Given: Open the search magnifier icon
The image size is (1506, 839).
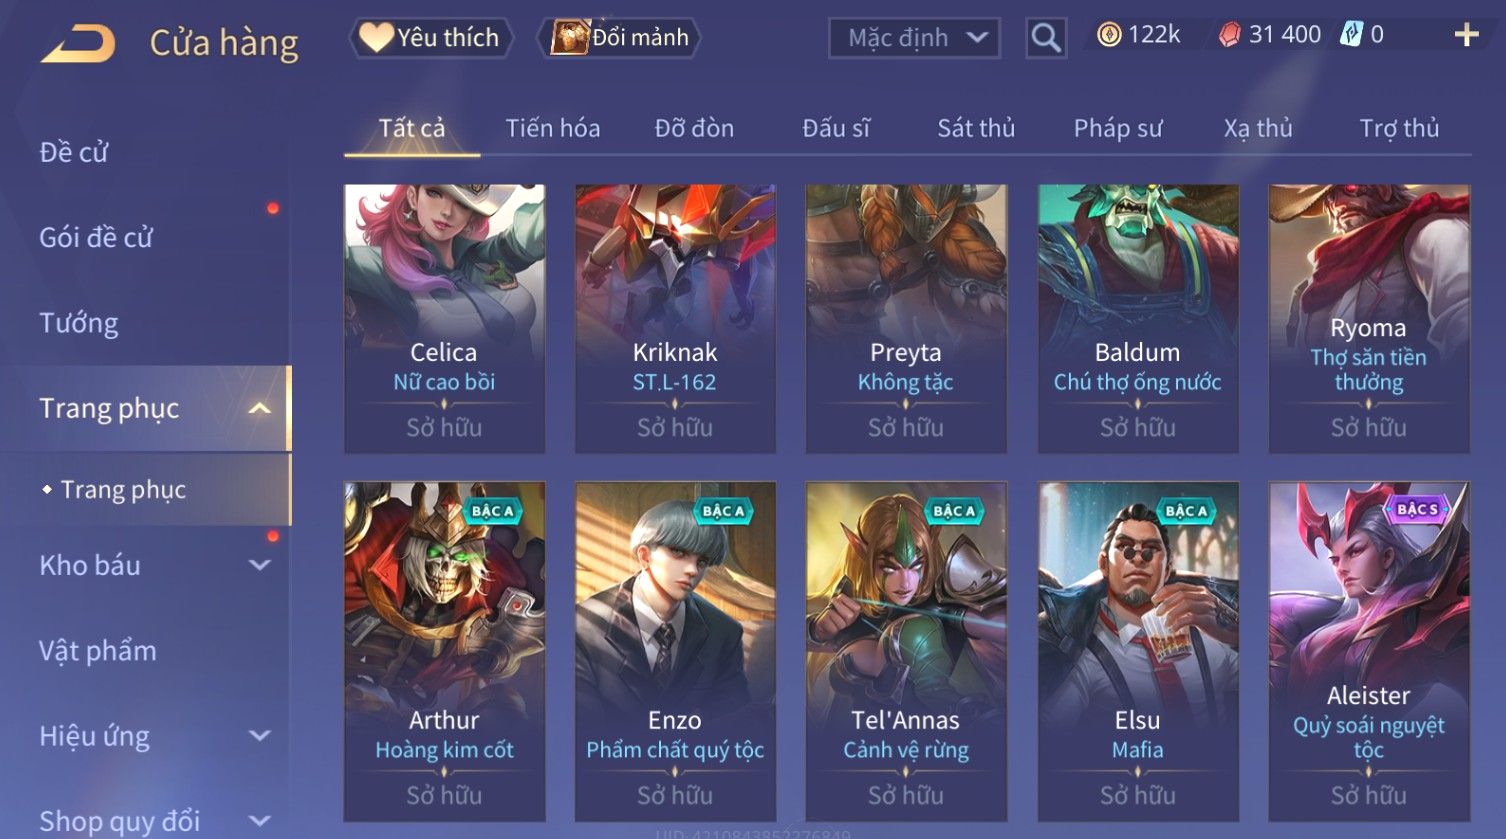Looking at the screenshot, I should [1046, 38].
